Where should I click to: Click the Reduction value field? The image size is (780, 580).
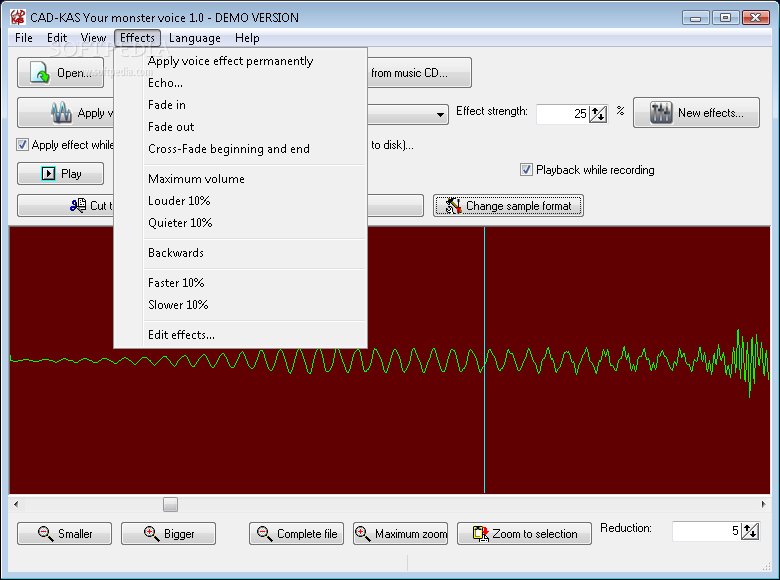(x=706, y=531)
